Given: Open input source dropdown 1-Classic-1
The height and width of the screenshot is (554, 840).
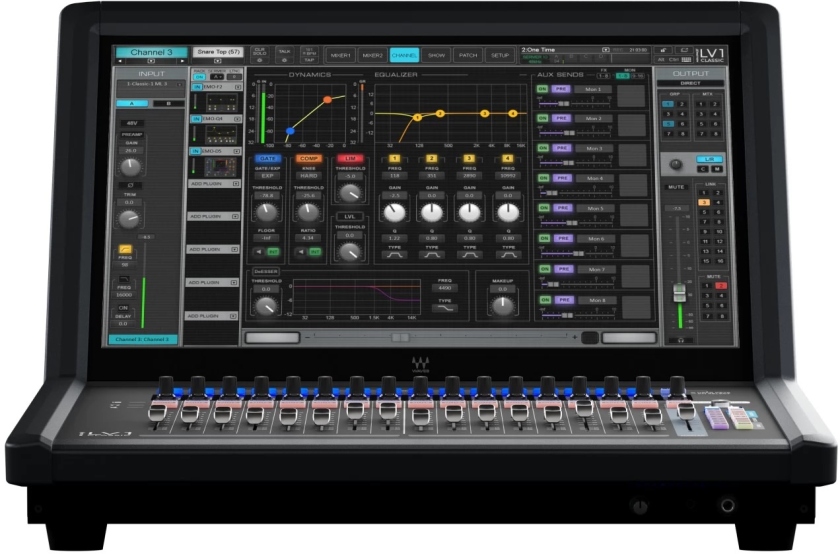Looking at the screenshot, I should pyautogui.click(x=151, y=85).
